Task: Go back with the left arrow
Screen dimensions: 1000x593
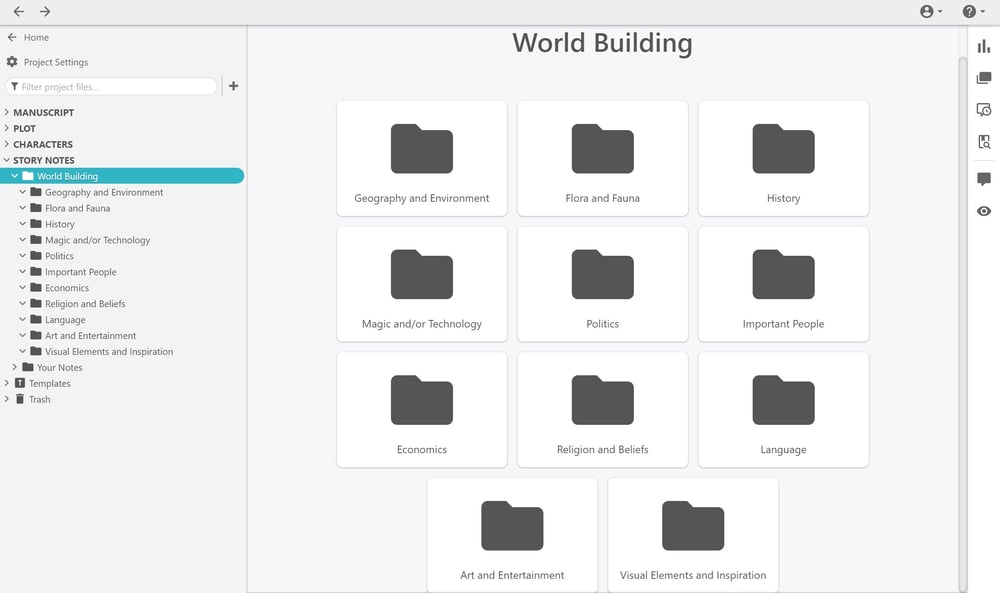Action: click(18, 11)
